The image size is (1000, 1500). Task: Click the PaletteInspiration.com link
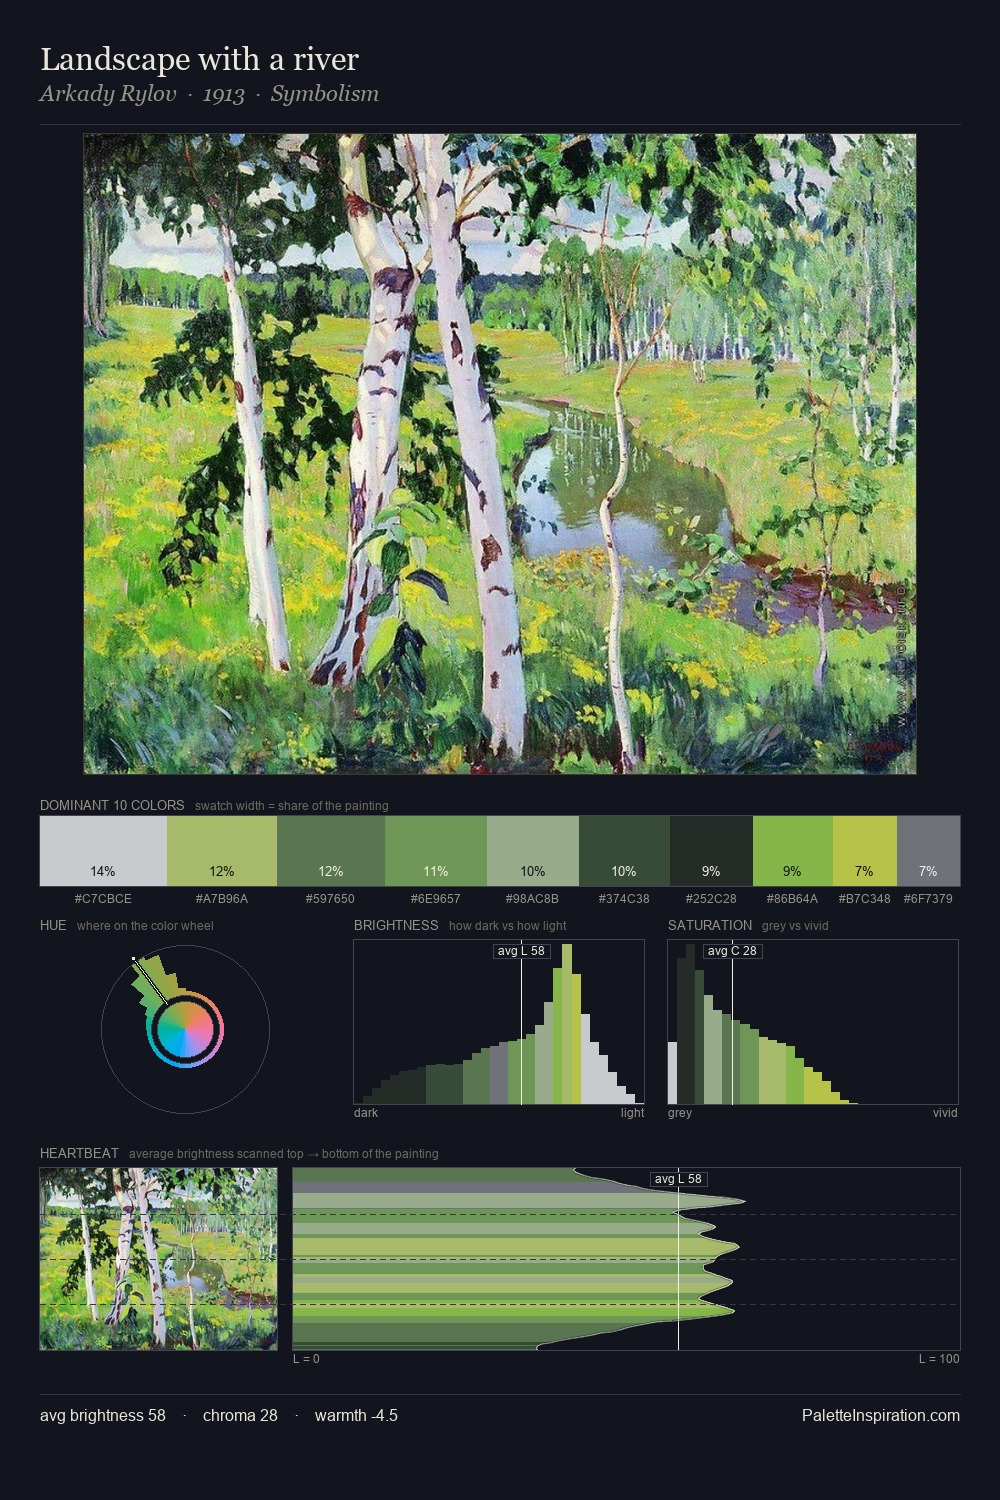[881, 1415]
